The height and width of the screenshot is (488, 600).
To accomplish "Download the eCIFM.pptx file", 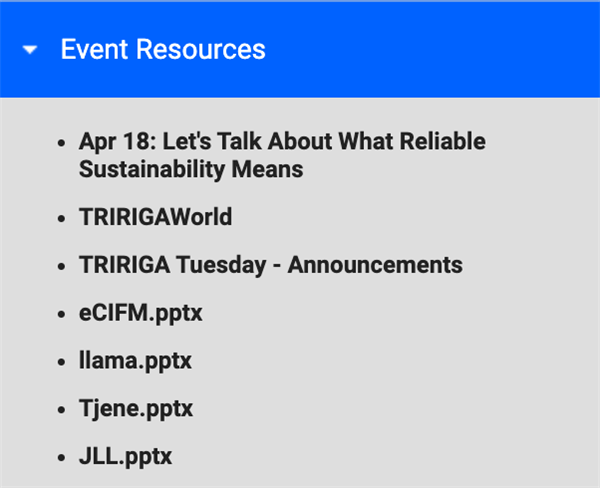I will pyautogui.click(x=140, y=313).
